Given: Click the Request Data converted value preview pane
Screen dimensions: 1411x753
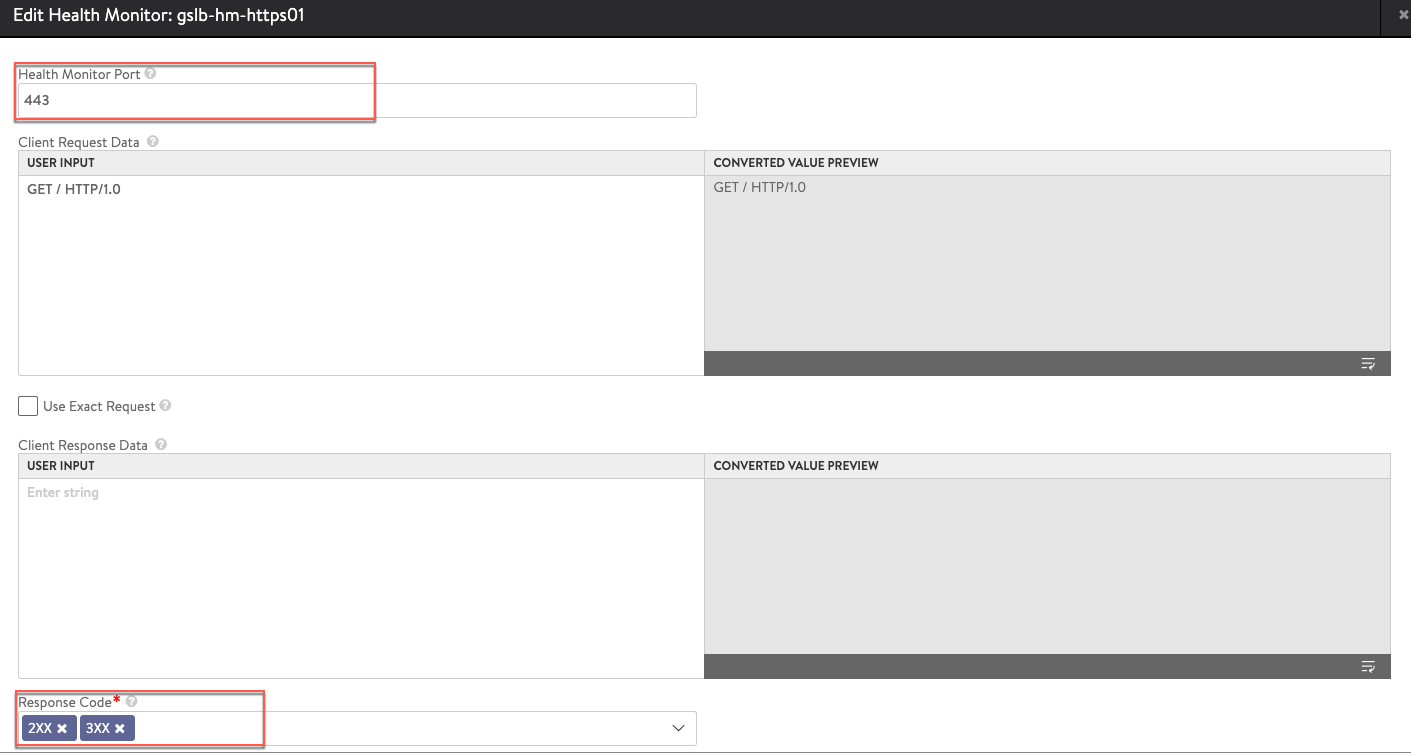Looking at the screenshot, I should point(1046,263).
